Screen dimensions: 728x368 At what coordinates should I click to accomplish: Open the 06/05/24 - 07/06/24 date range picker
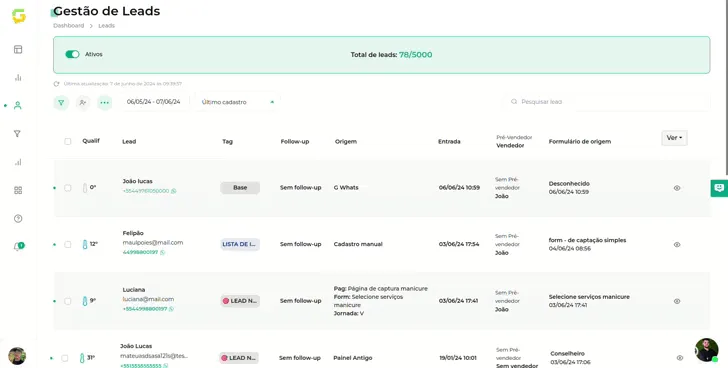[154, 102]
